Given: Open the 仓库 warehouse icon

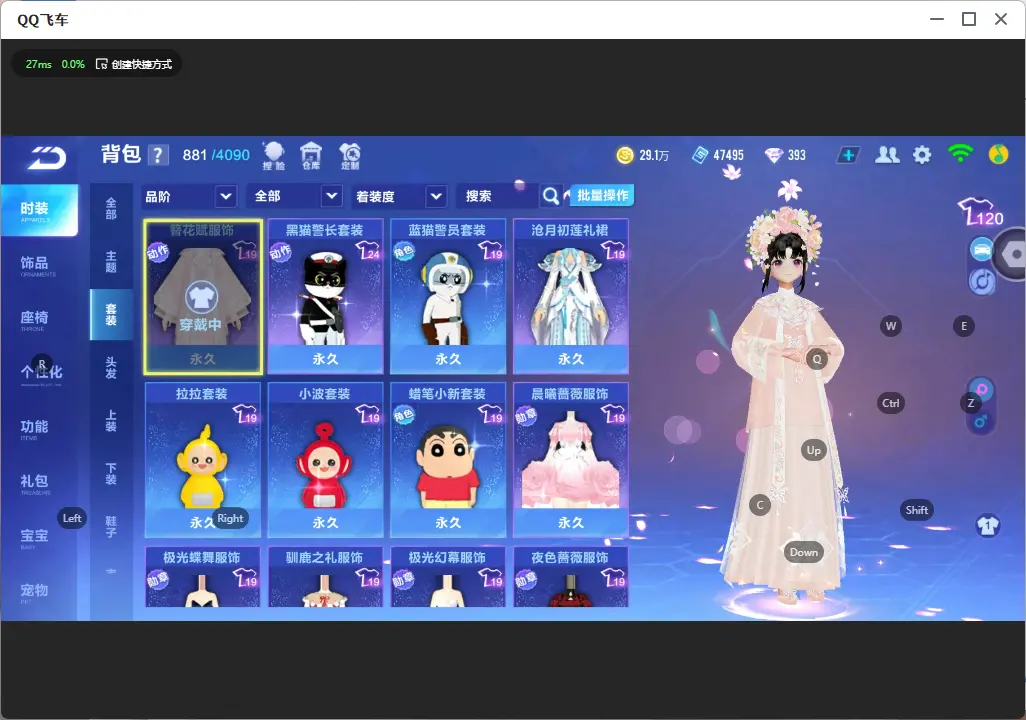Looking at the screenshot, I should pyautogui.click(x=311, y=156).
